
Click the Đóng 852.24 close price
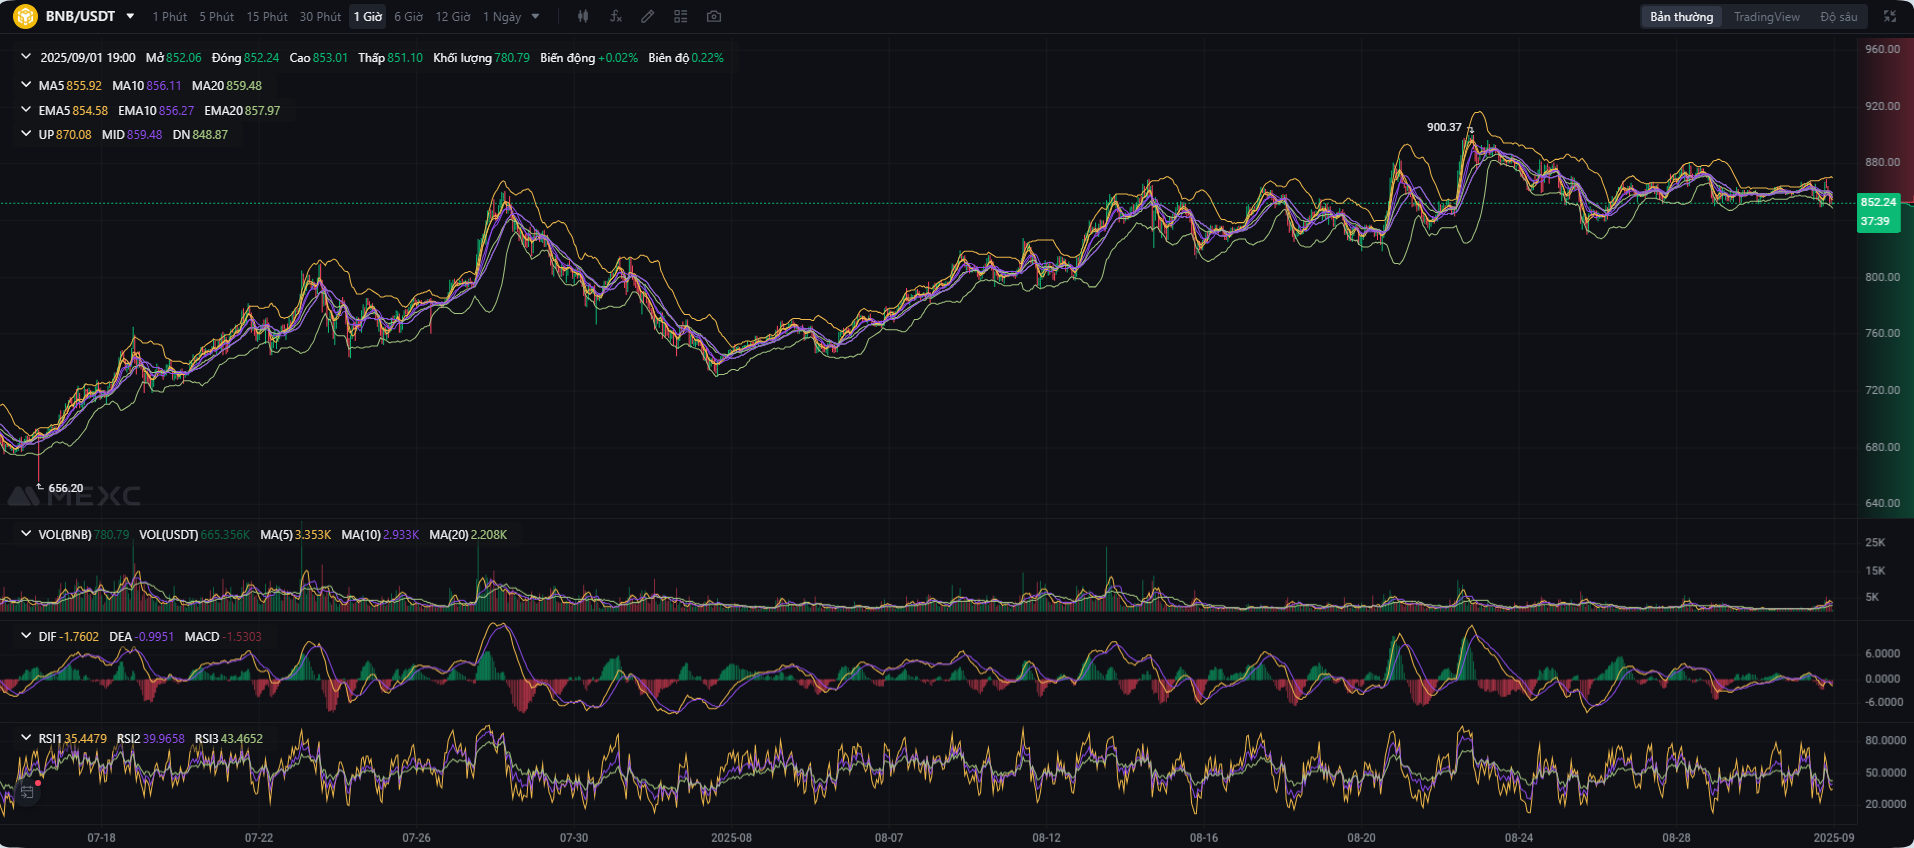tap(245, 58)
